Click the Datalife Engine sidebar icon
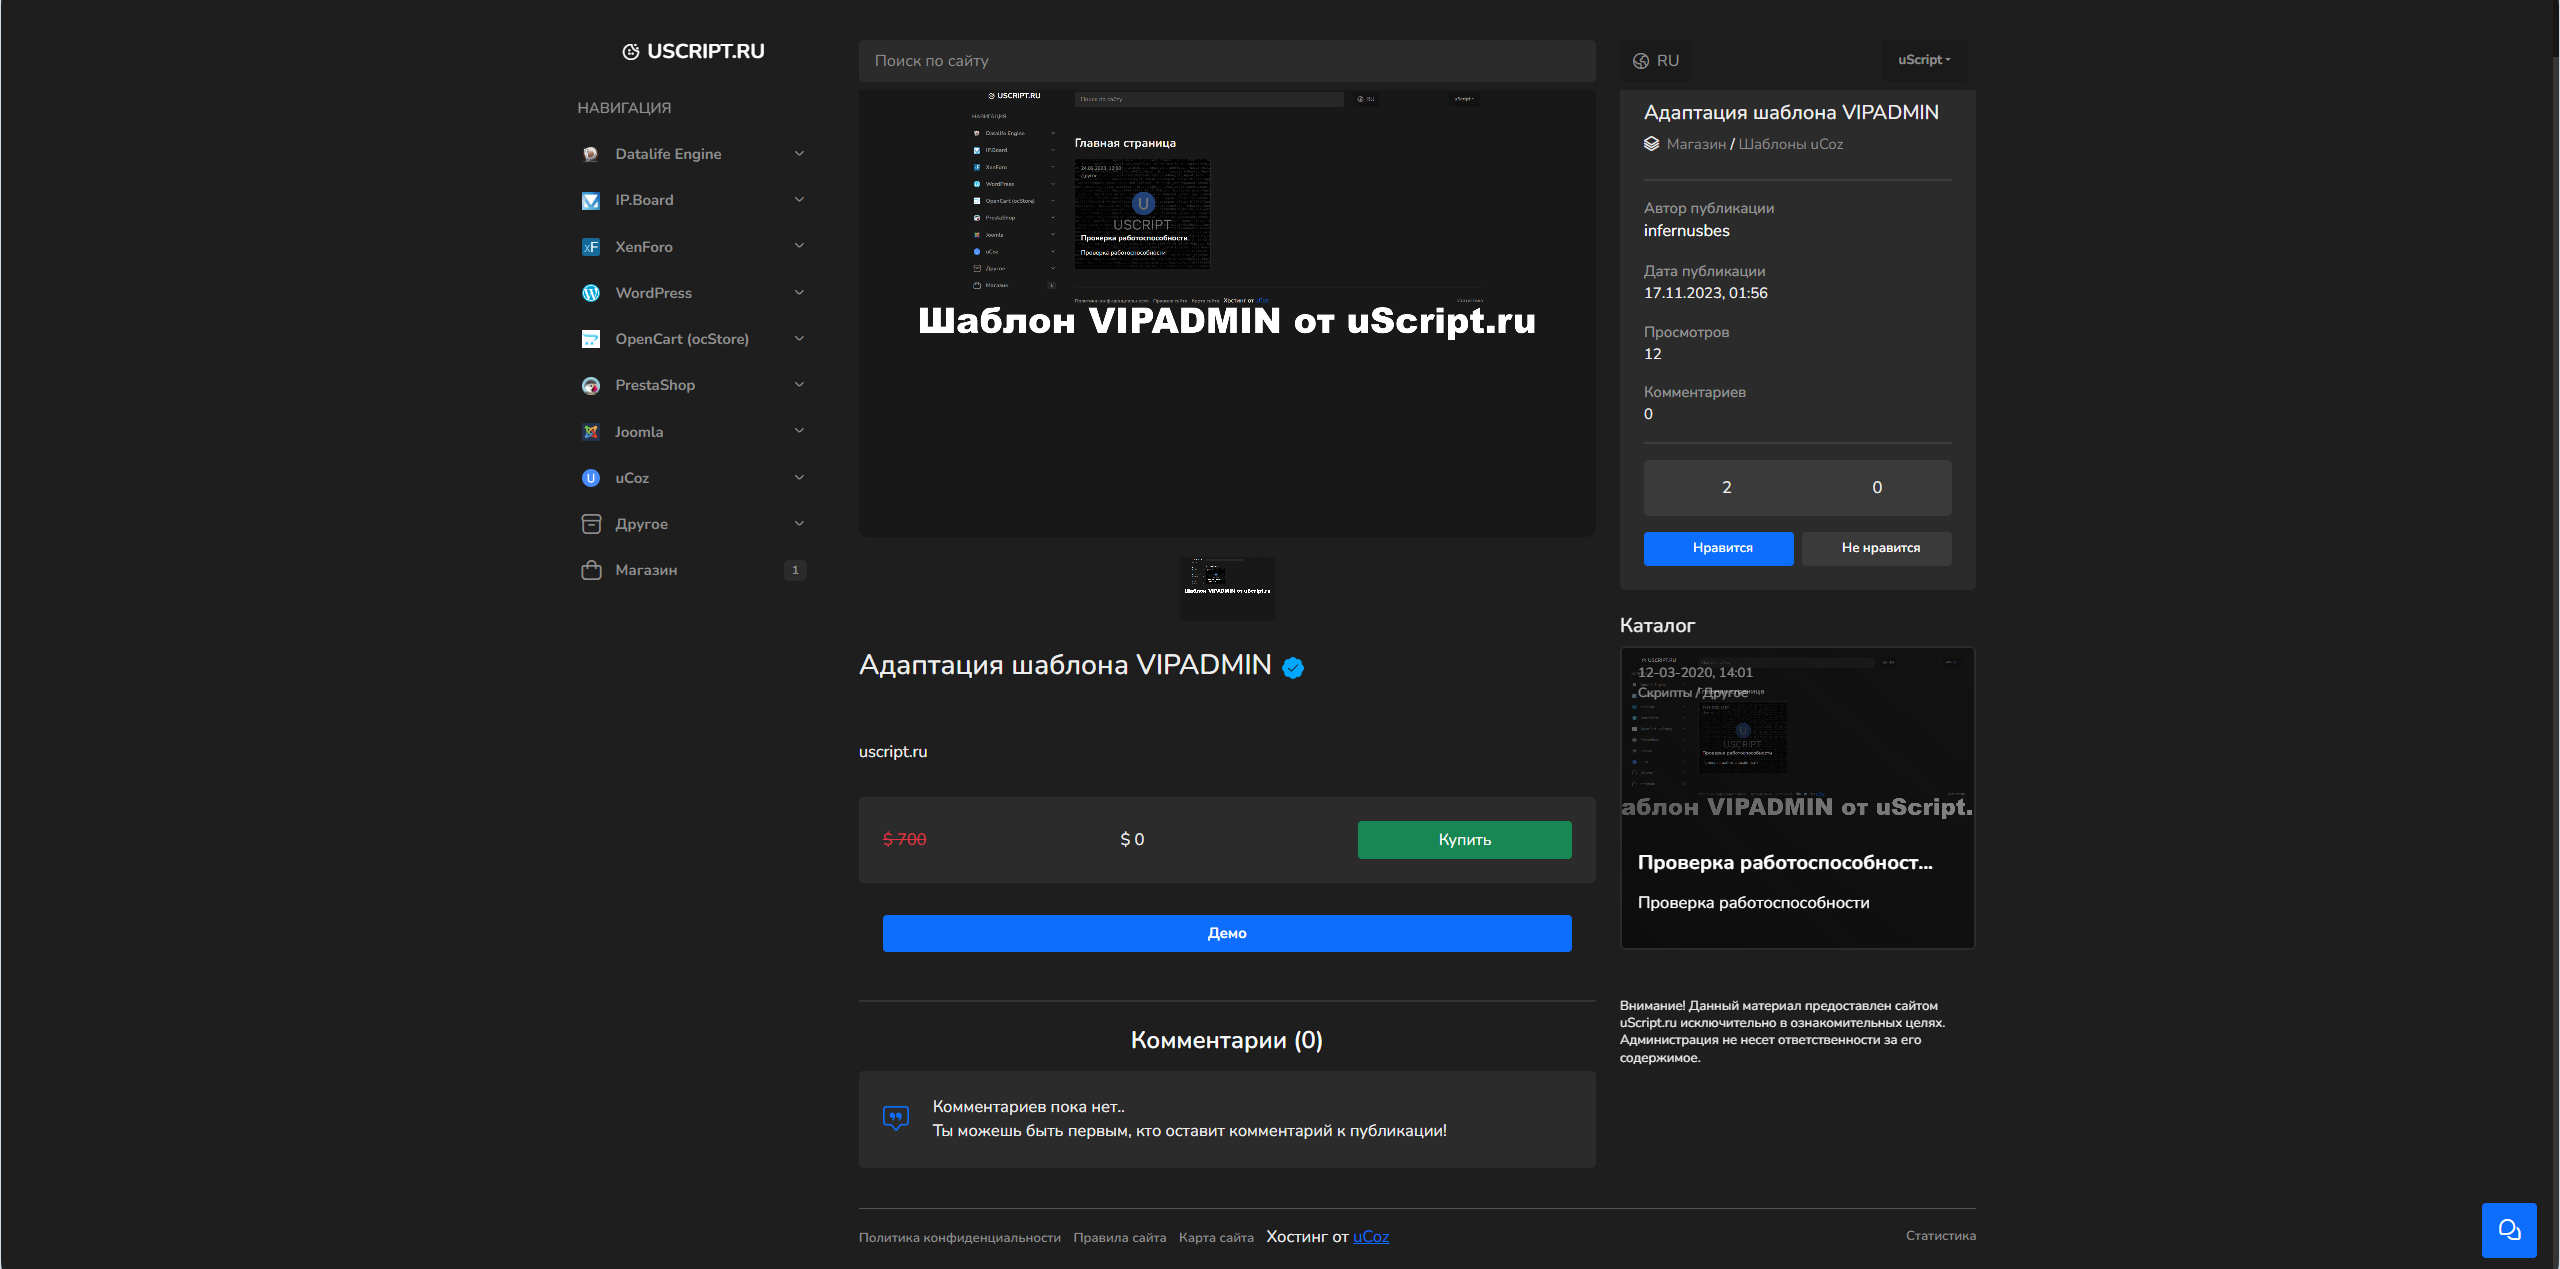 (x=591, y=154)
